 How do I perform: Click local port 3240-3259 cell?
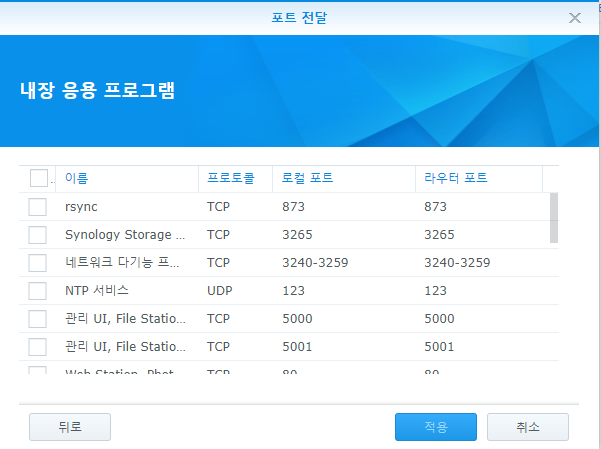pyautogui.click(x=315, y=263)
